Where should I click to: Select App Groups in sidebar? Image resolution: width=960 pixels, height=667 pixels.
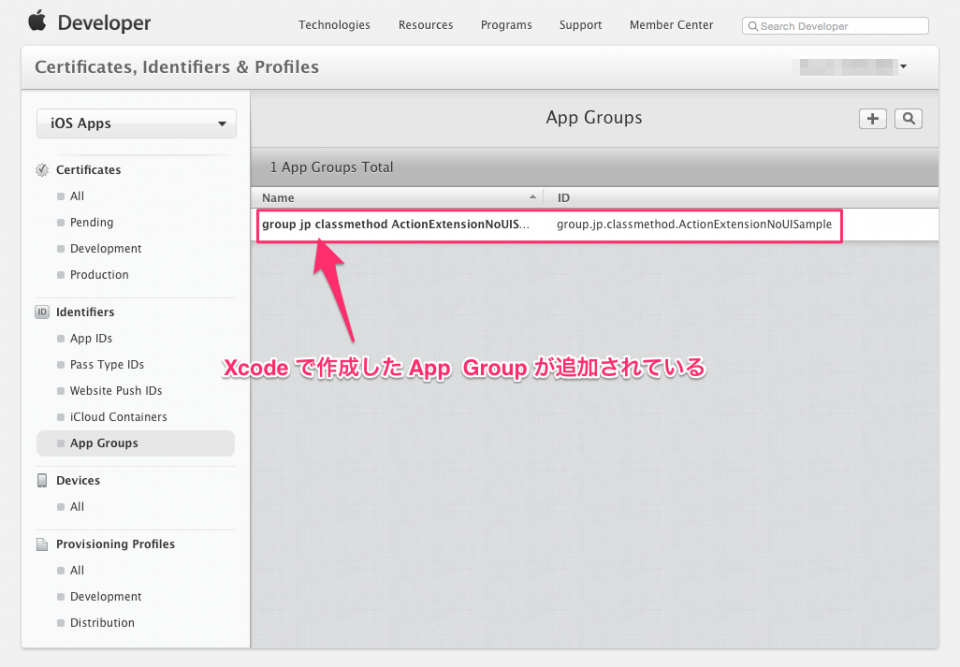pyautogui.click(x=135, y=443)
